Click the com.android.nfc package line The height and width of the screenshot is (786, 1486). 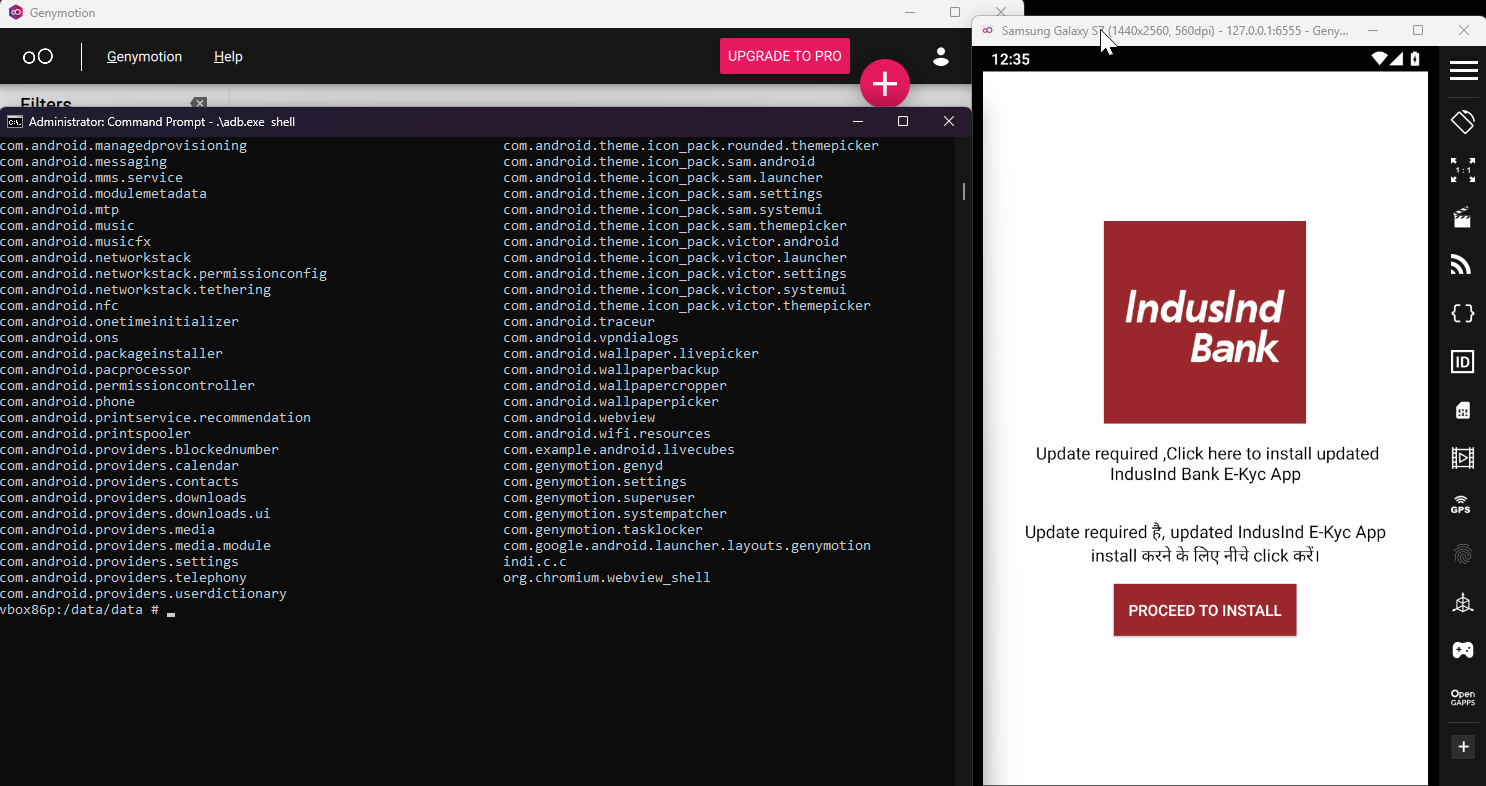click(x=59, y=306)
